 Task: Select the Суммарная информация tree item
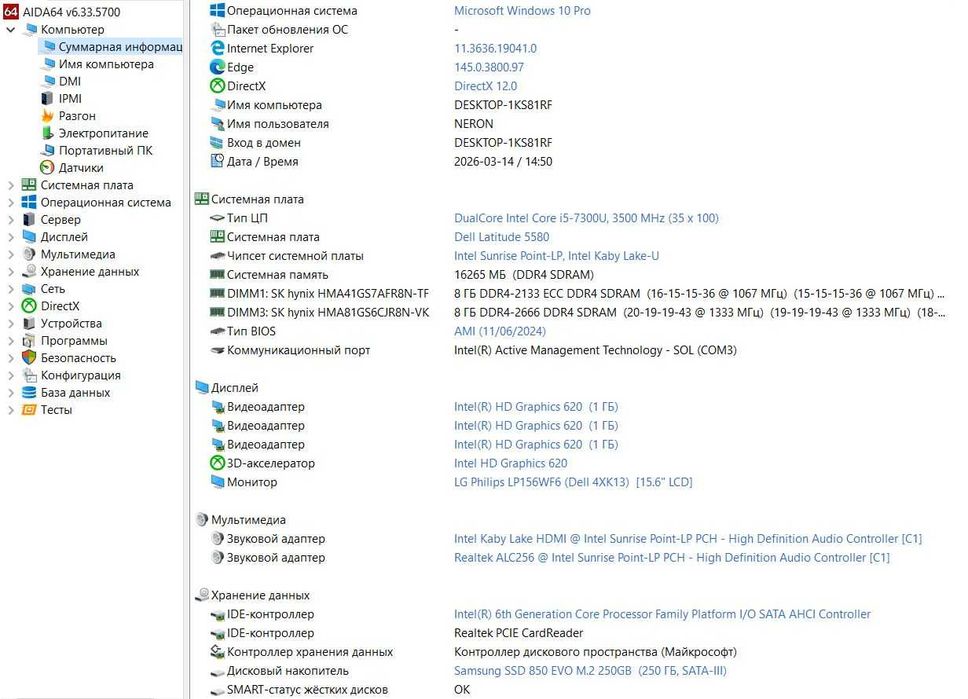pyautogui.click(x=112, y=46)
